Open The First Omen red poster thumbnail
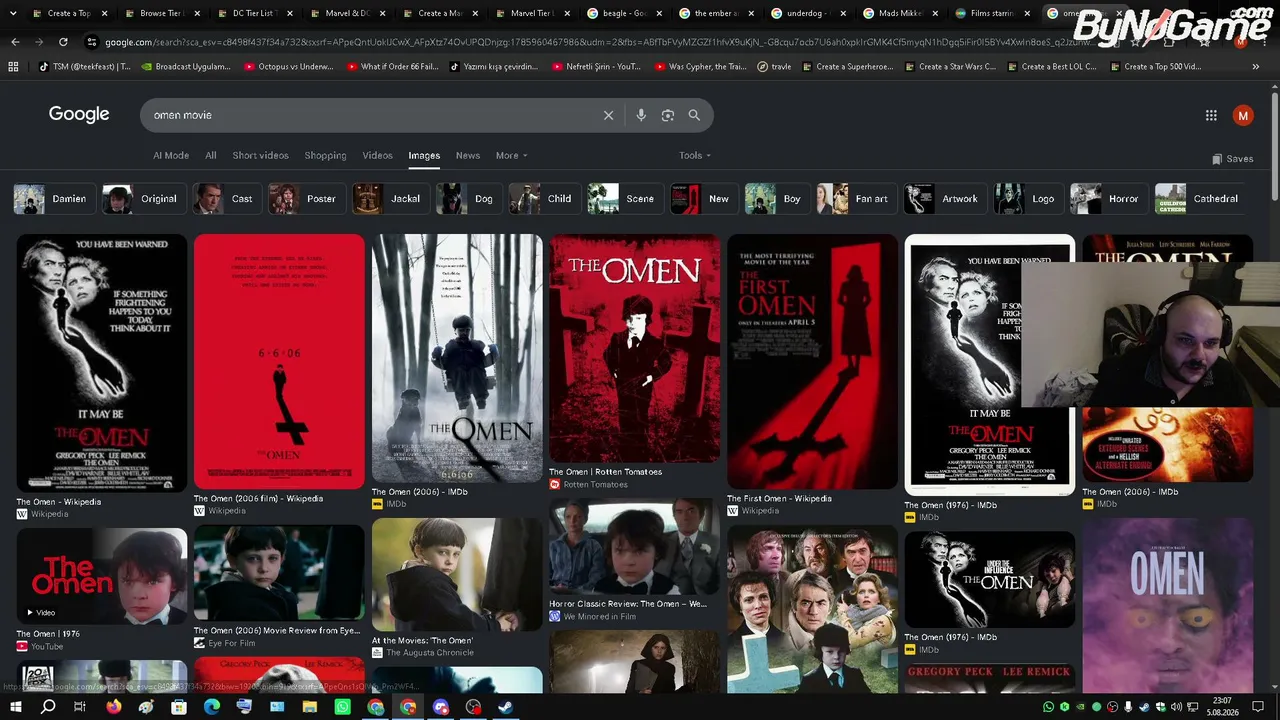The height and width of the screenshot is (720, 1280). point(812,362)
